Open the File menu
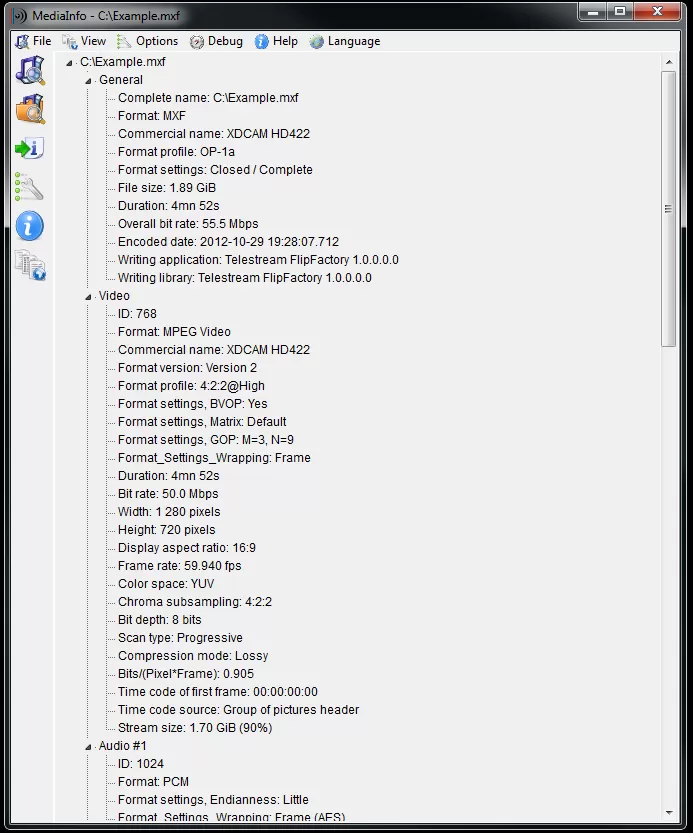The height and width of the screenshot is (833, 693). (x=33, y=41)
